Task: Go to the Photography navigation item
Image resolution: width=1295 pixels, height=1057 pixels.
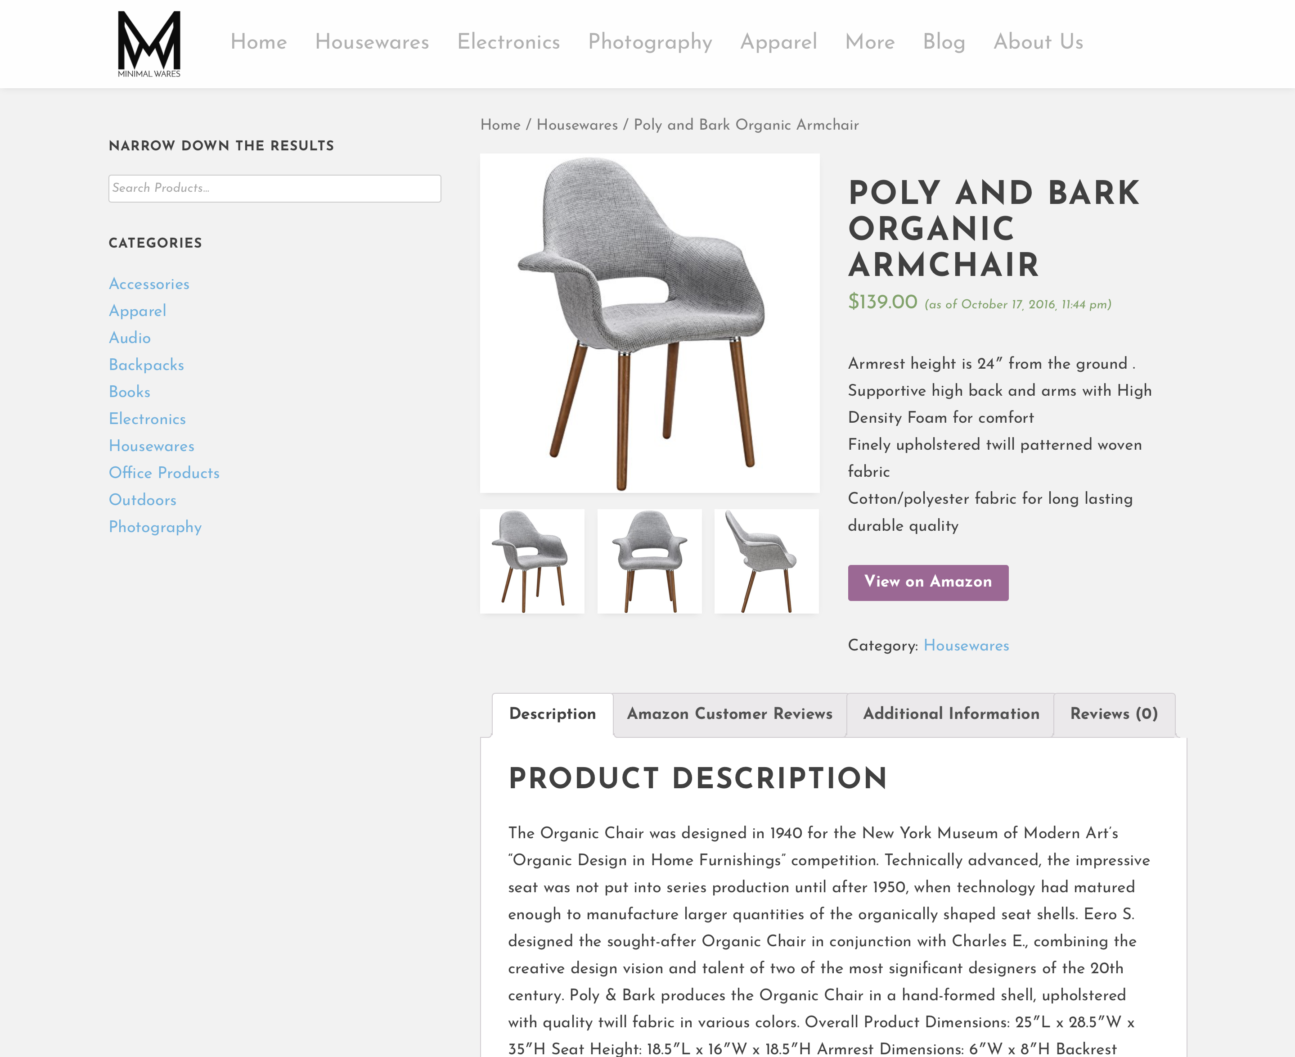Action: pos(650,42)
